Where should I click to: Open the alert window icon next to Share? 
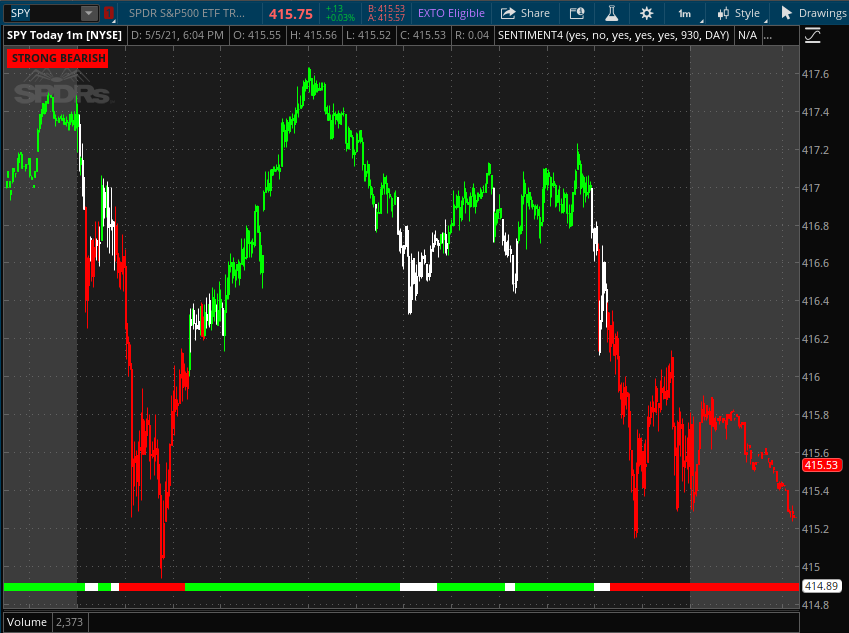(x=577, y=13)
